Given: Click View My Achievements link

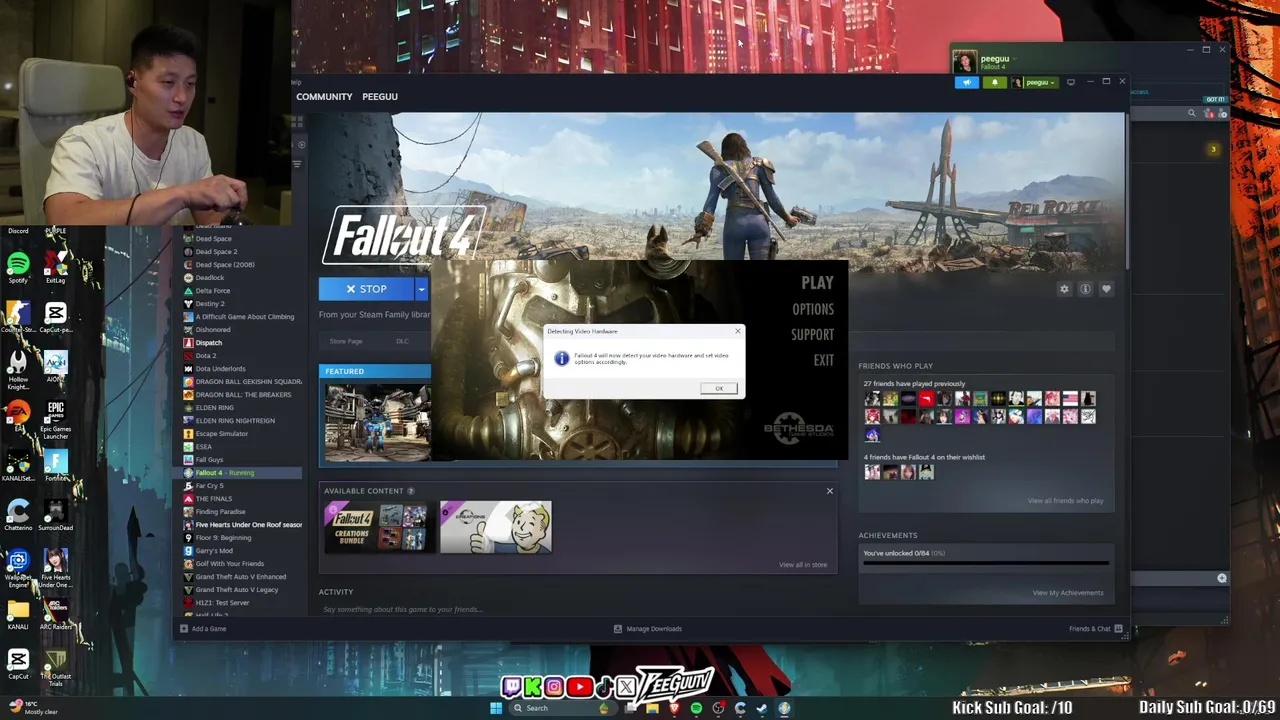Looking at the screenshot, I should pos(1068,593).
